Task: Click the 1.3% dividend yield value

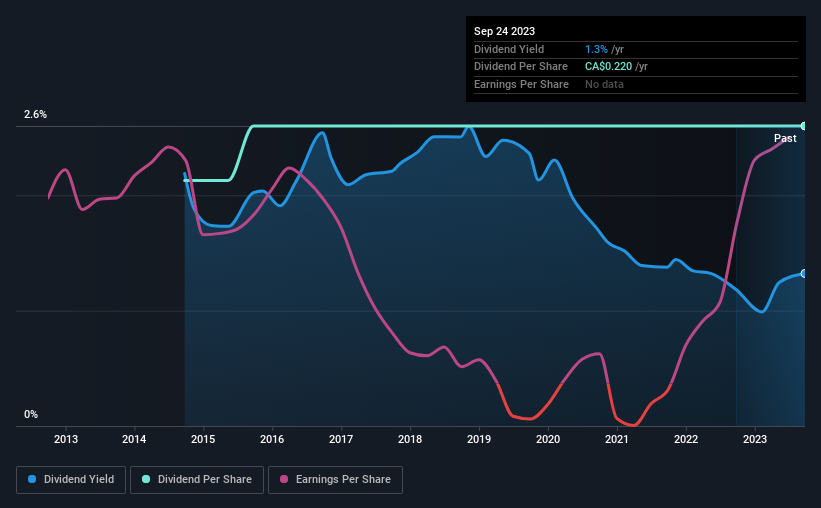Action: click(x=596, y=49)
